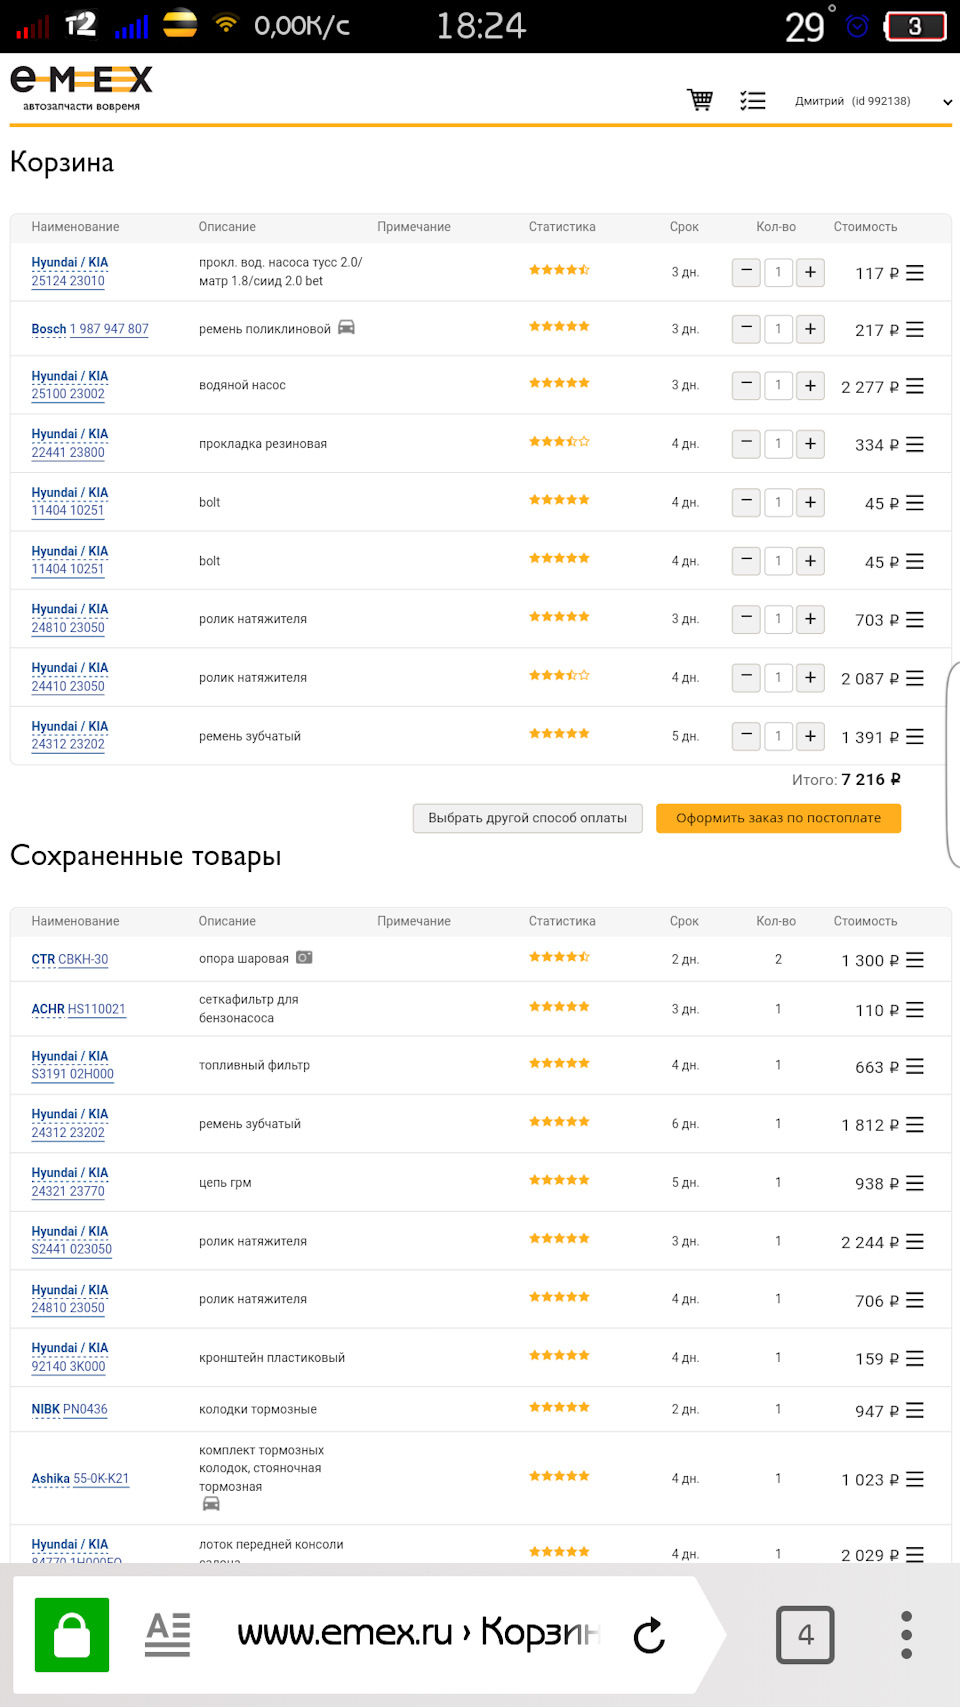Expand the Дмитрий account dropdown arrow
Viewport: 960px width, 1707px height.
pyautogui.click(x=947, y=102)
